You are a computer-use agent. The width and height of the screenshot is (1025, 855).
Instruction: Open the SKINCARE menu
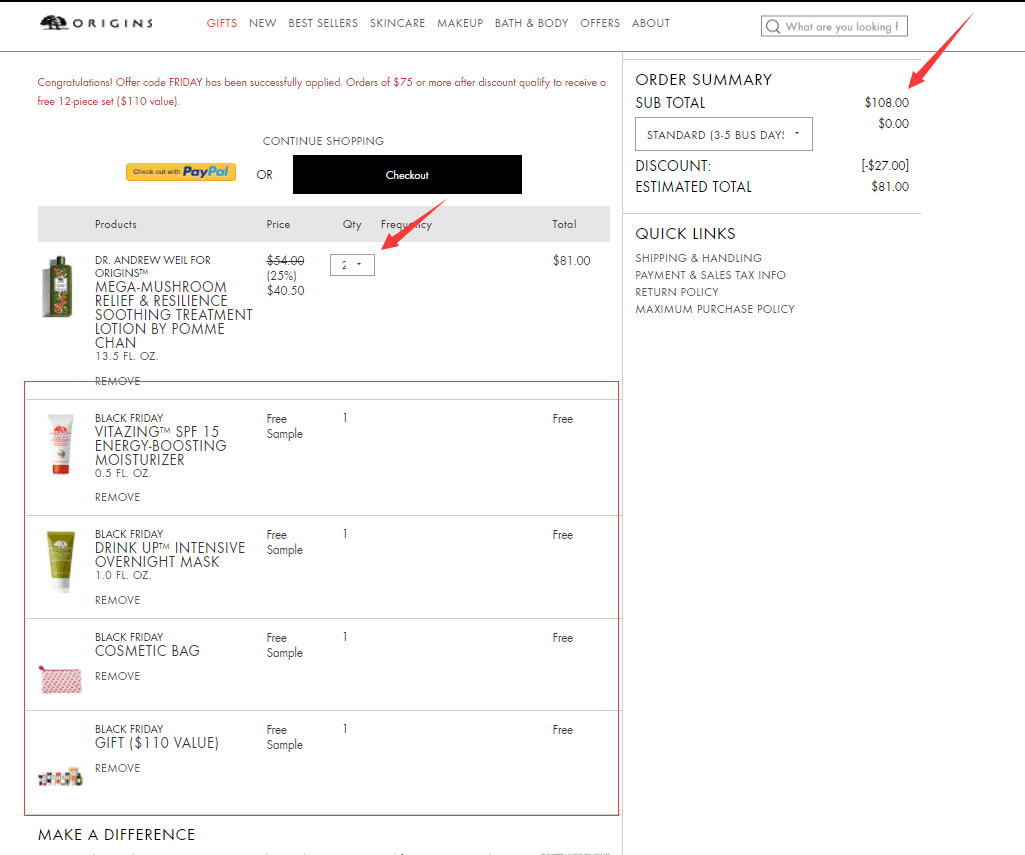pos(397,23)
